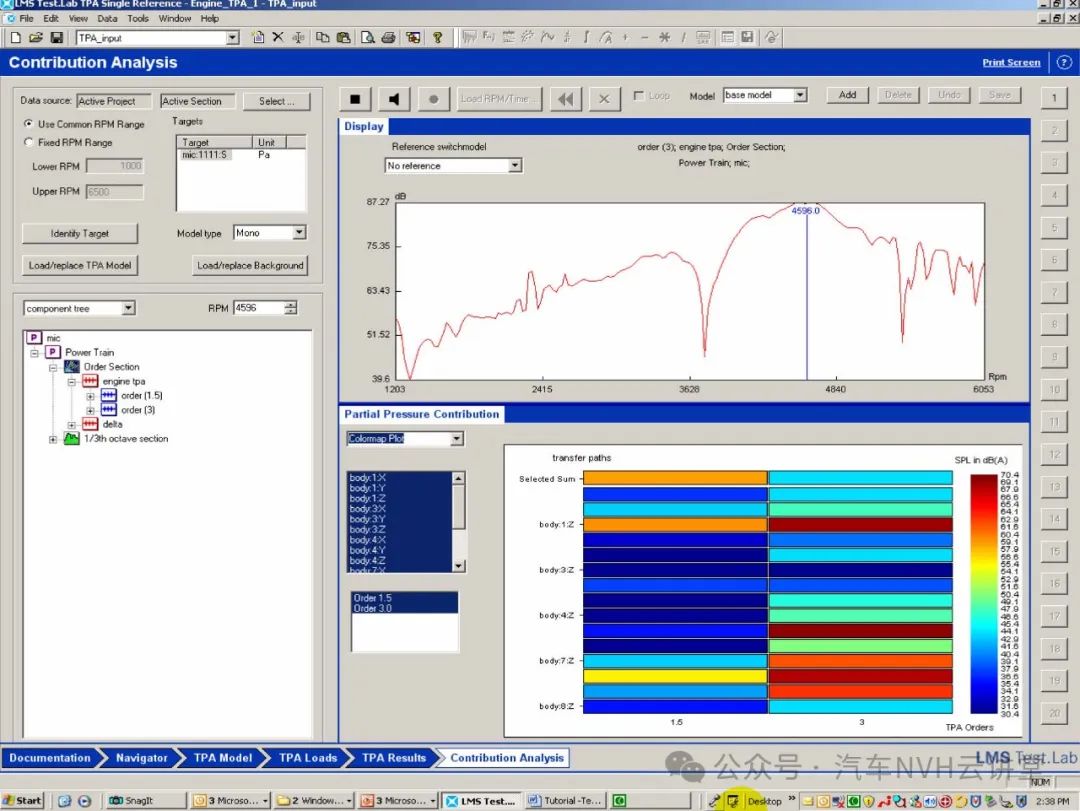Select the Use Common RPM Range option
Image resolution: width=1080 pixels, height=811 pixels.
tap(29, 124)
